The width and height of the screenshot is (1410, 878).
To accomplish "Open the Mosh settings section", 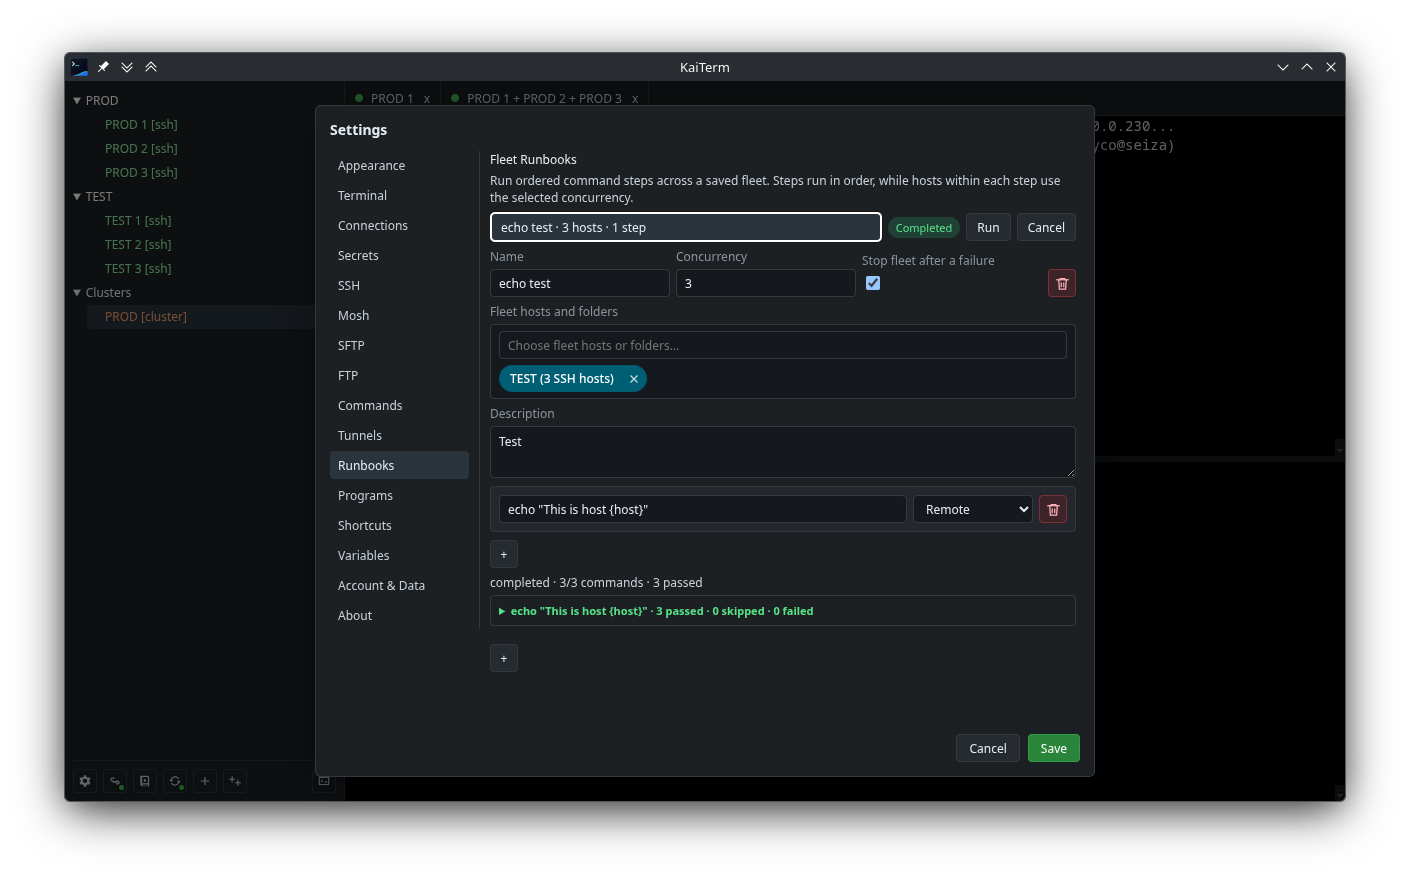I will click(399, 316).
